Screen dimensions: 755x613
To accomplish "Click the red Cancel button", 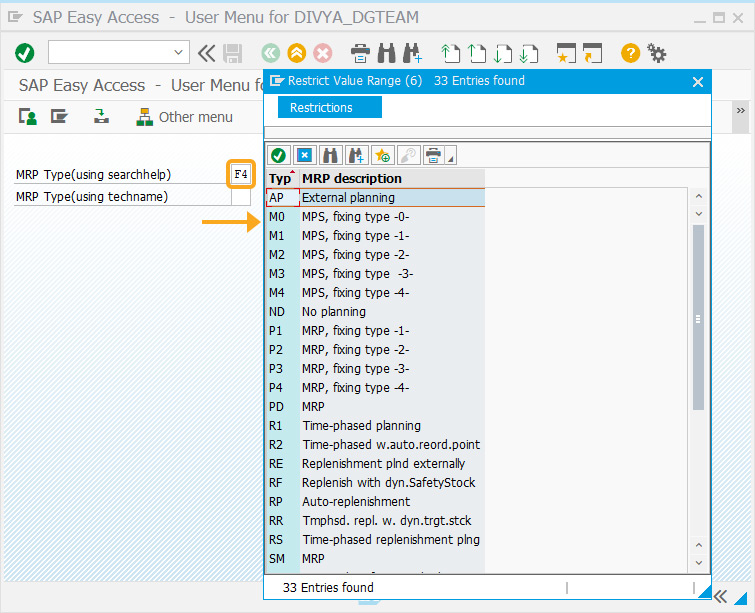I will [323, 53].
